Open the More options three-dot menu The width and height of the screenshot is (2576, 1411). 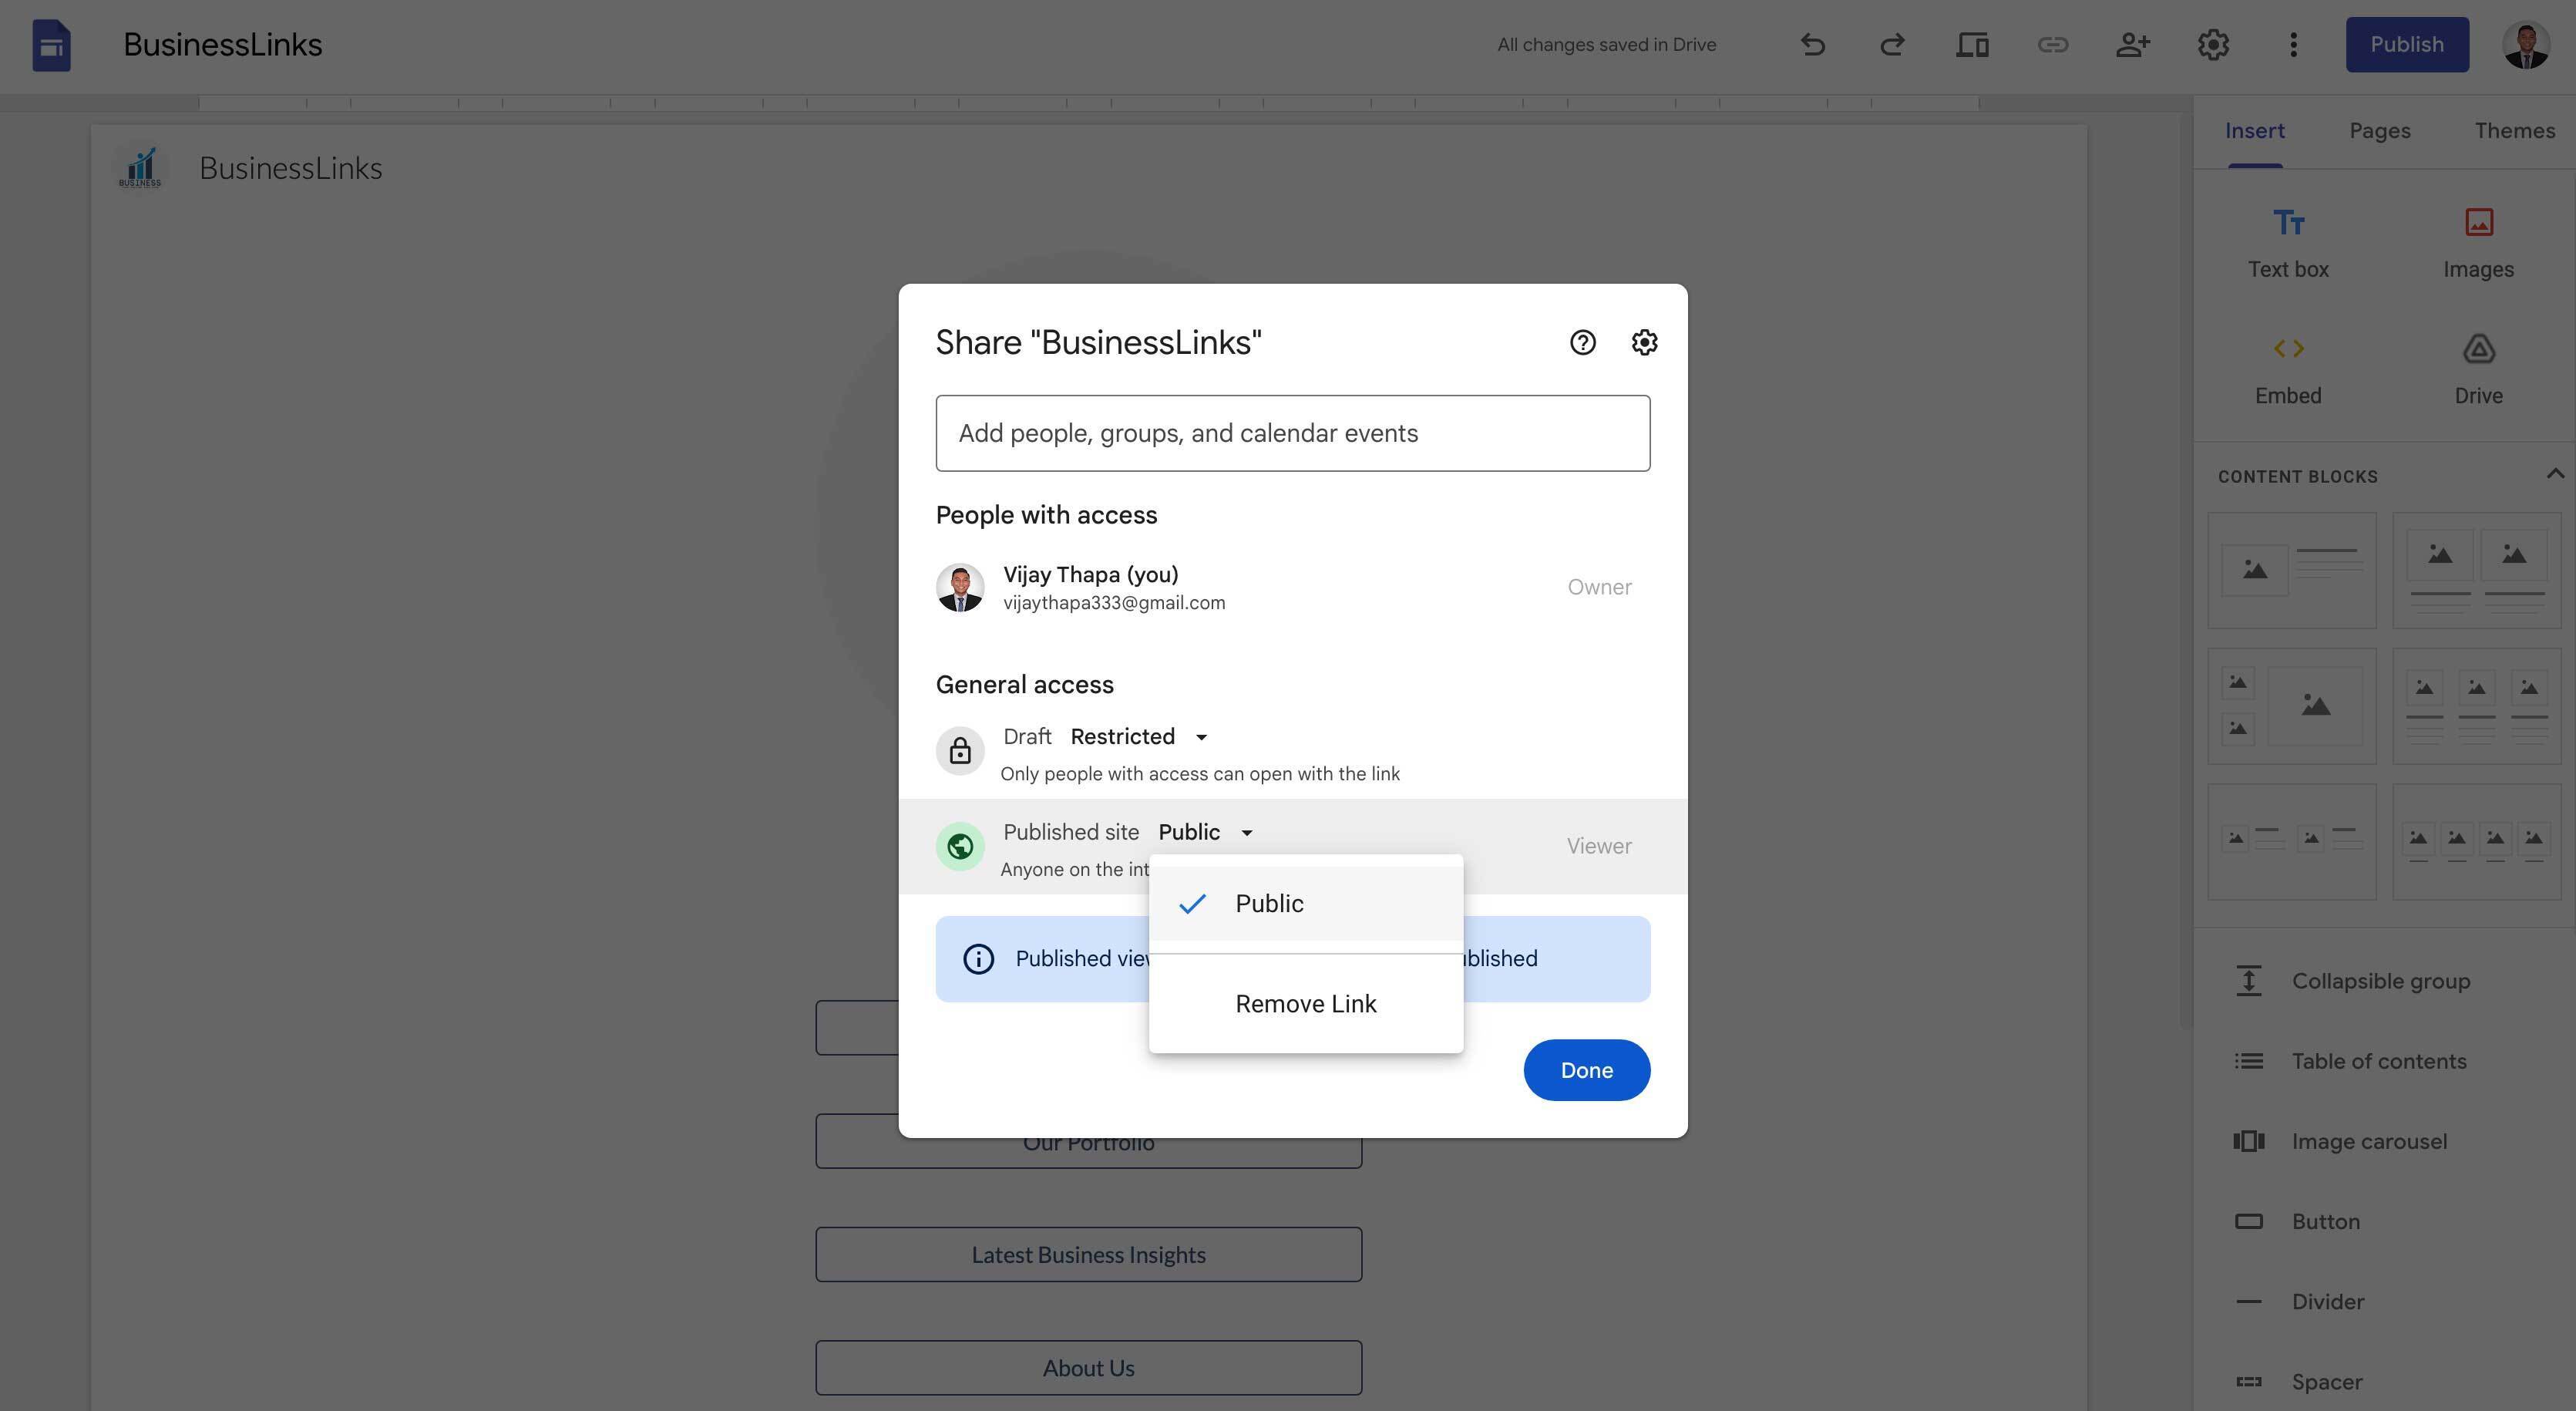point(2293,44)
